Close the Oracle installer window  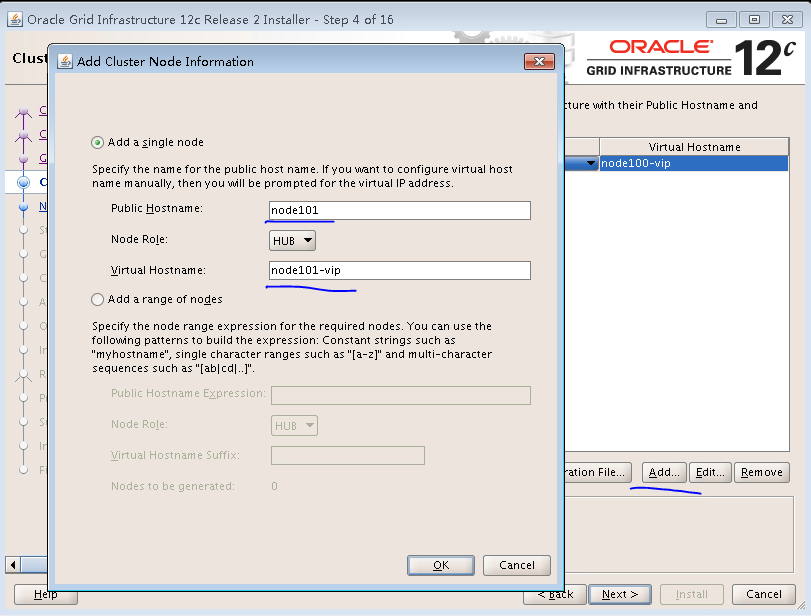[787, 20]
